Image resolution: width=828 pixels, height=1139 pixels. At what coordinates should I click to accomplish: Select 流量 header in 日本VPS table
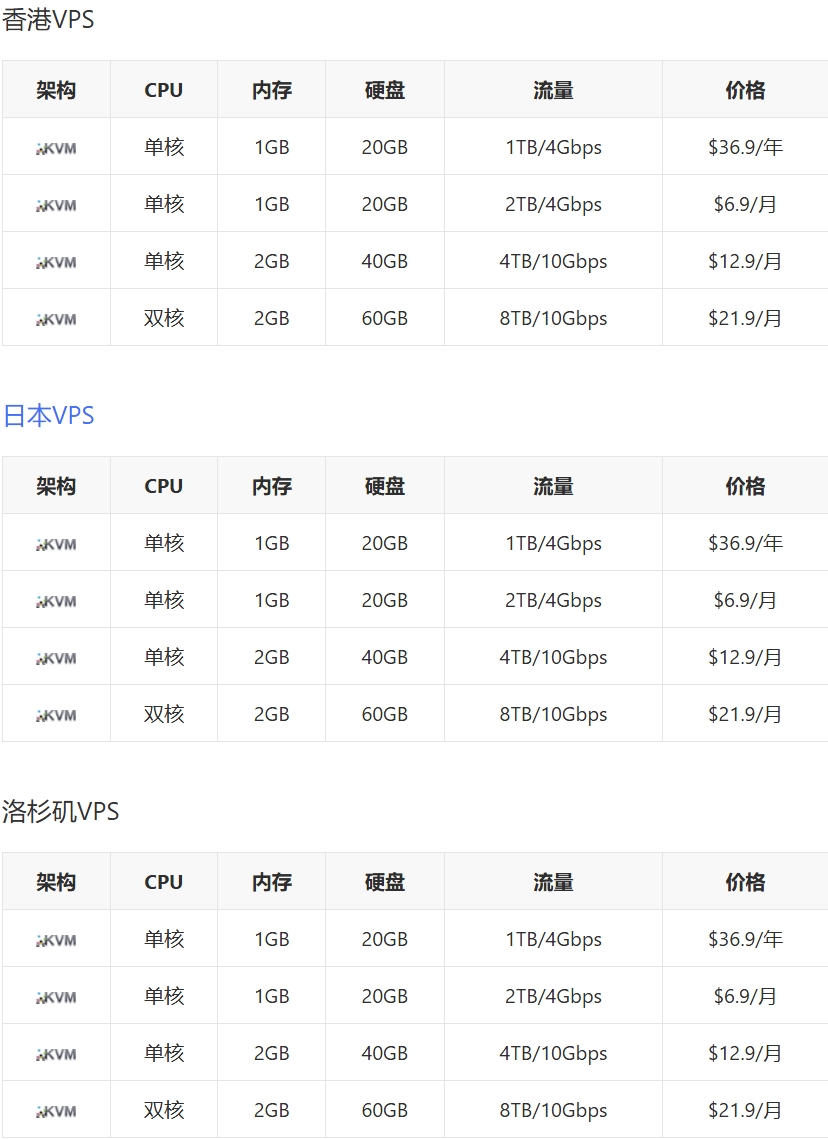pyautogui.click(x=553, y=486)
